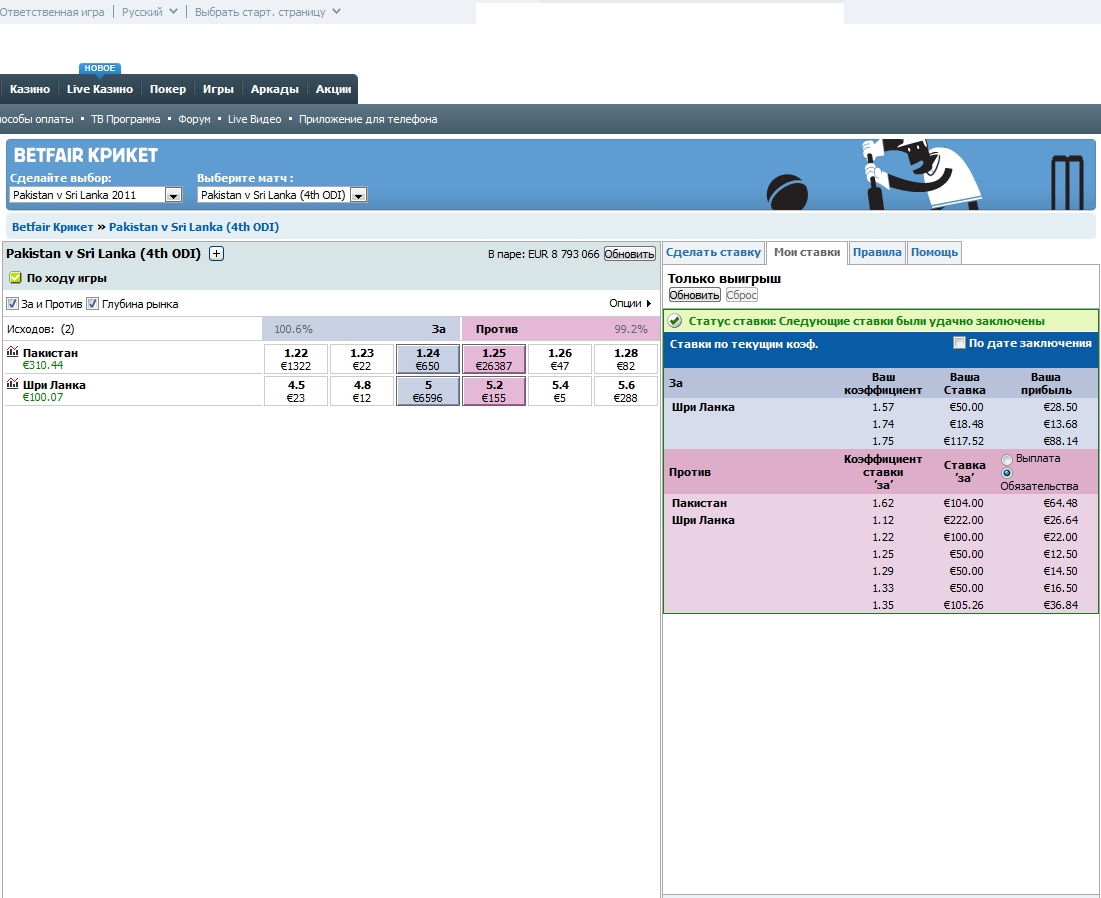This screenshot has height=898, width=1101.
Task: Go to the Аркады menu item
Action: click(275, 89)
